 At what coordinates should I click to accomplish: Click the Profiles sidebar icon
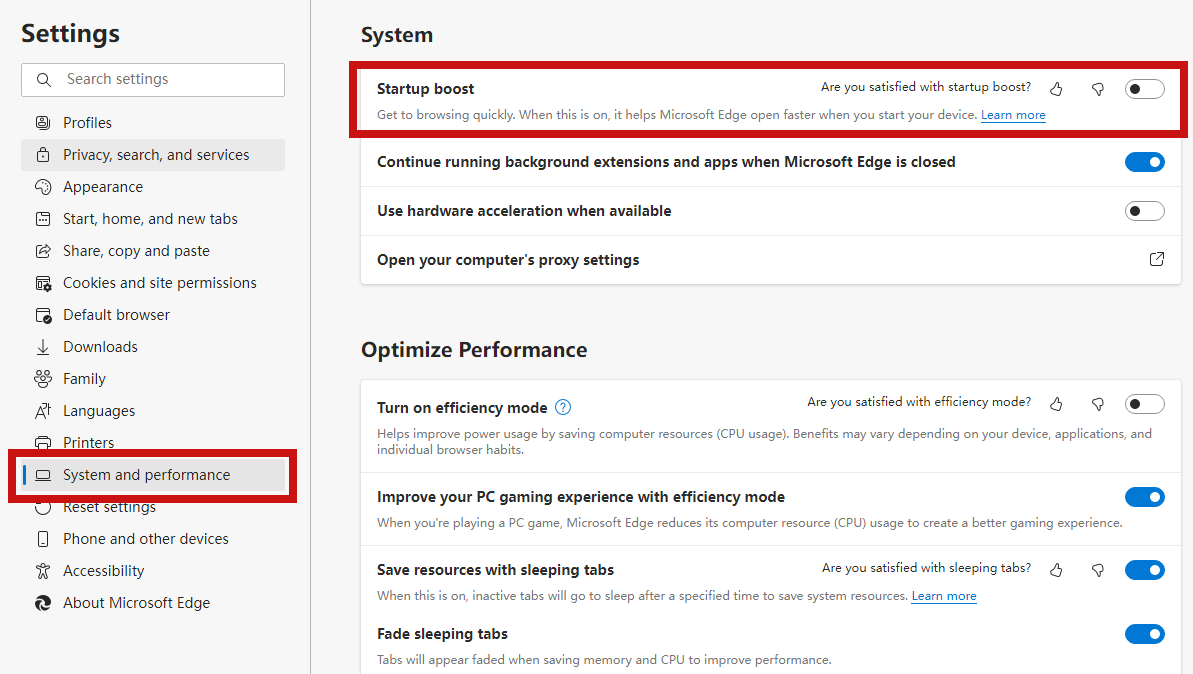tap(43, 122)
